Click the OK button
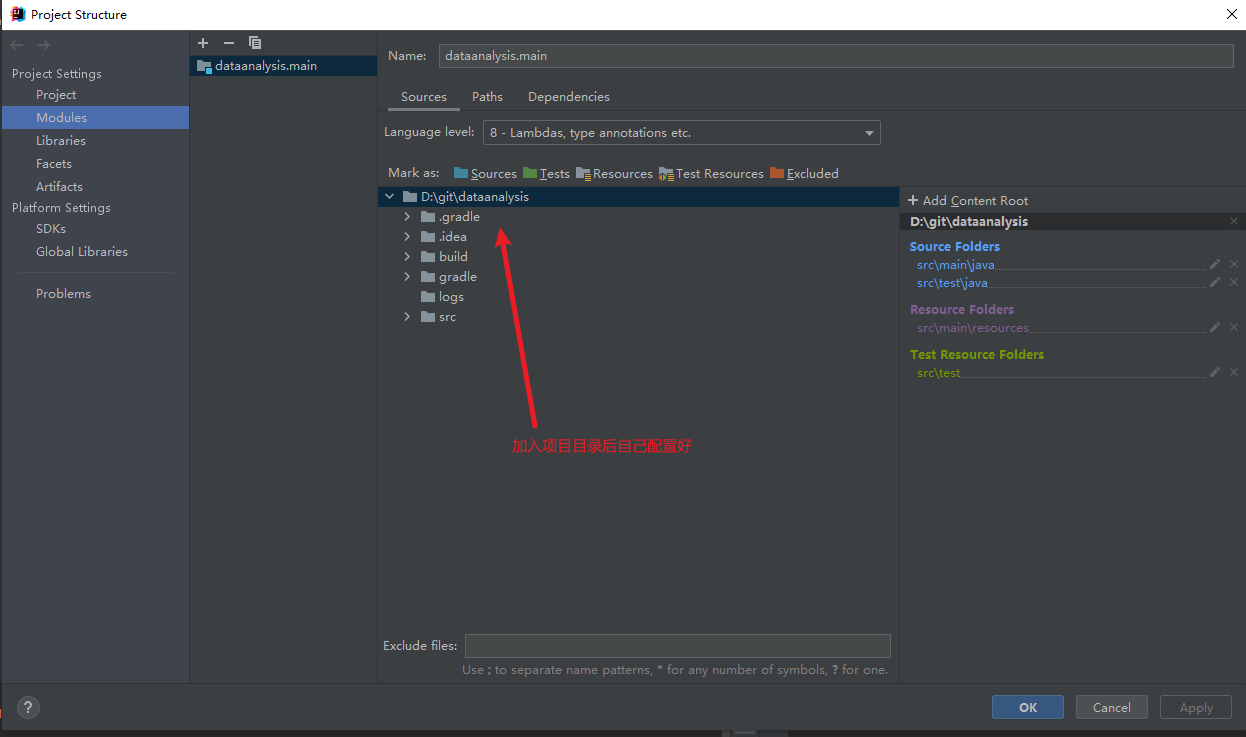This screenshot has width=1246, height=737. point(1028,707)
